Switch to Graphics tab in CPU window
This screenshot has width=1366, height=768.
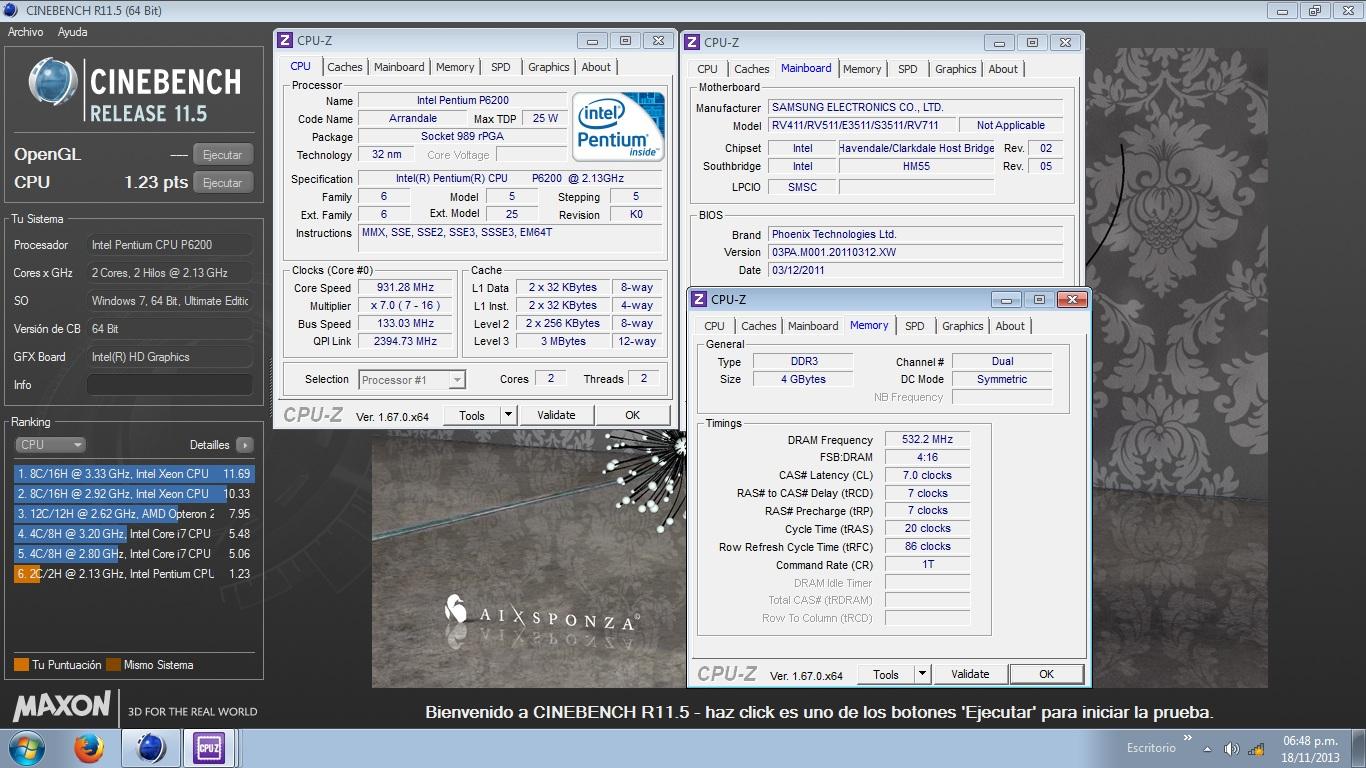click(549, 67)
